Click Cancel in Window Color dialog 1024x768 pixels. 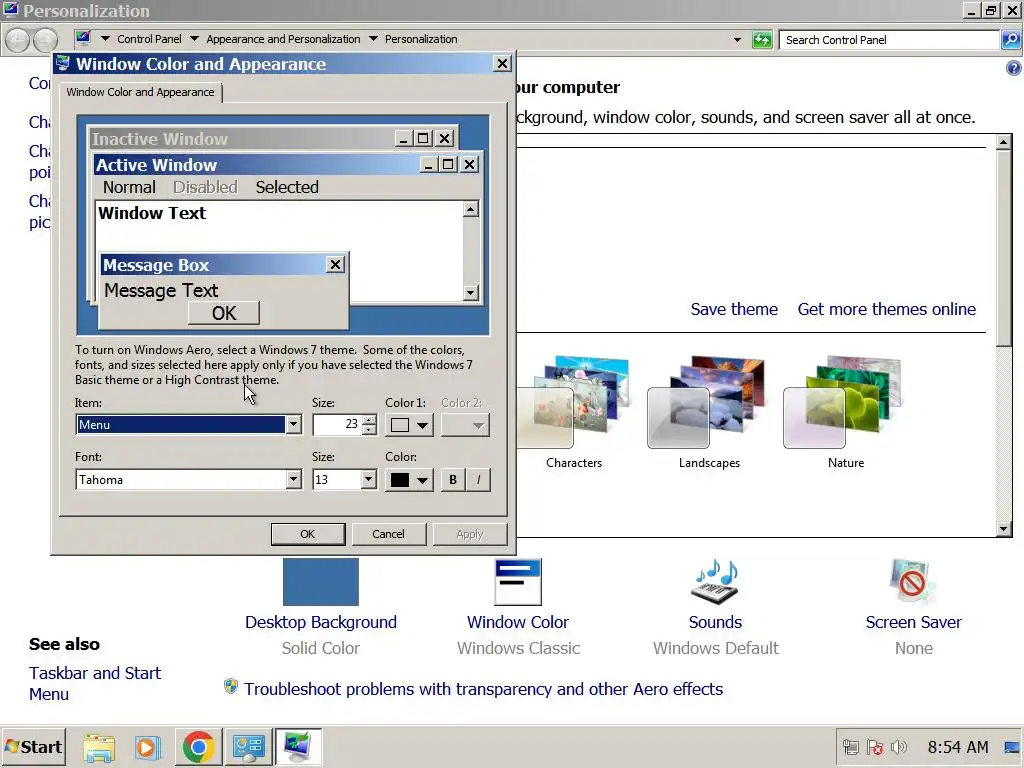tap(388, 534)
